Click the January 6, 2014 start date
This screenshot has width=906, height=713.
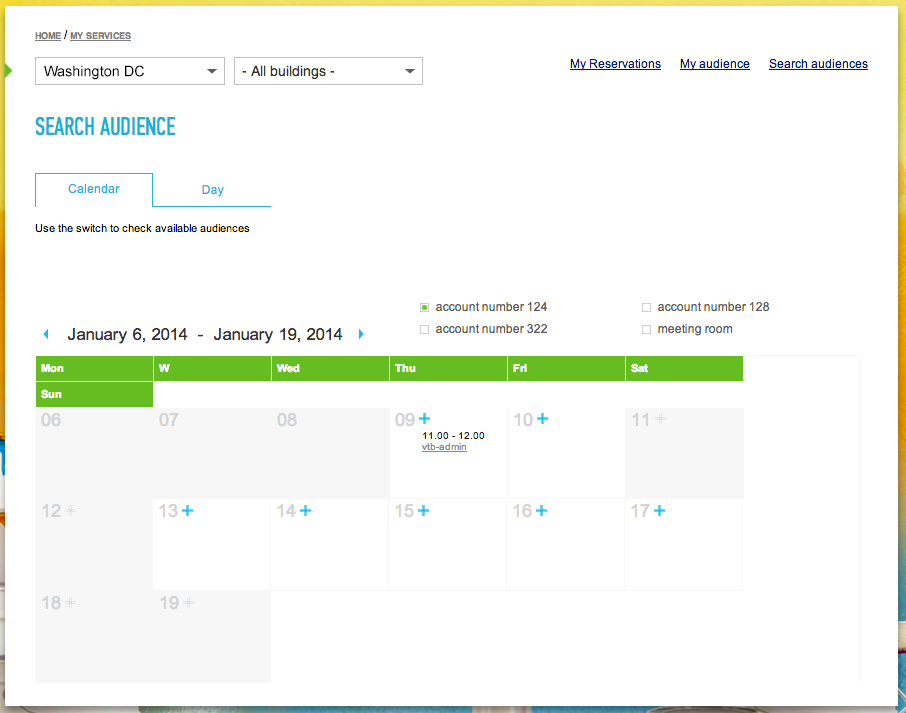click(x=127, y=334)
